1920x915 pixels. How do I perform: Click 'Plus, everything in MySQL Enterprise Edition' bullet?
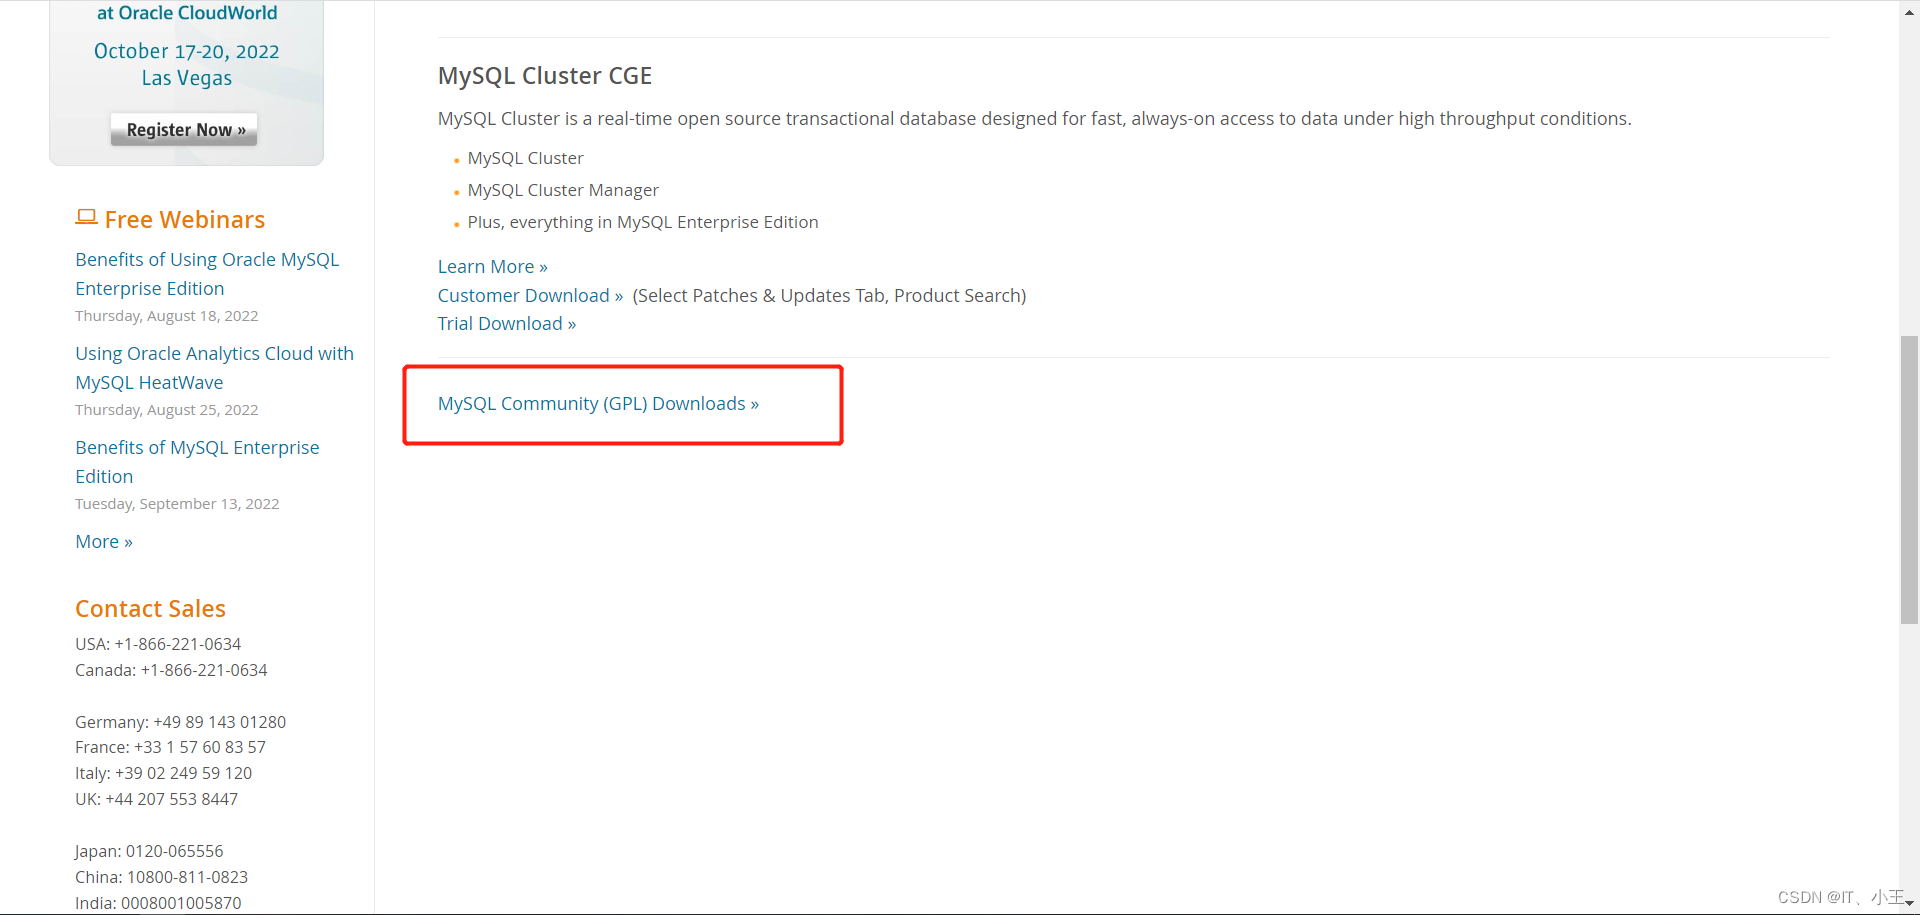coord(643,222)
